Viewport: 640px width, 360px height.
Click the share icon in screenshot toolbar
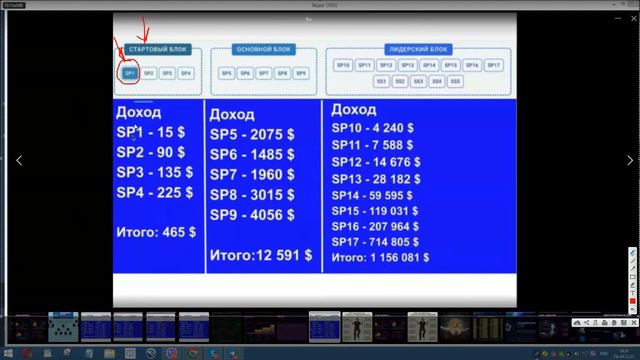point(587,322)
